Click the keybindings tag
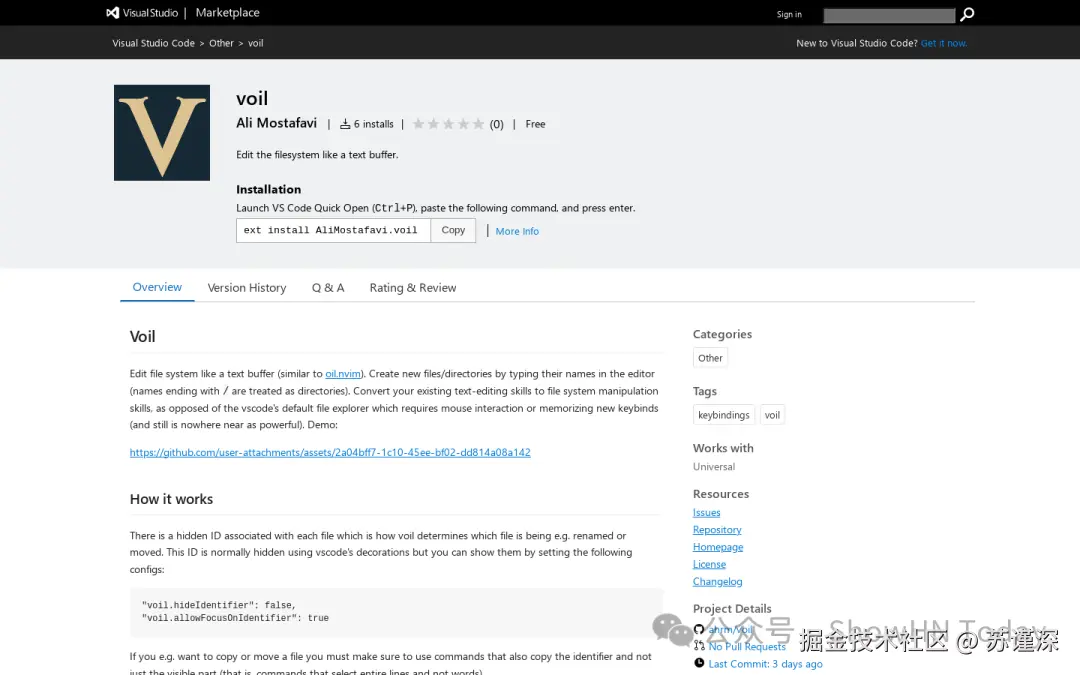Screen dimensions: 1080x675 point(723,415)
